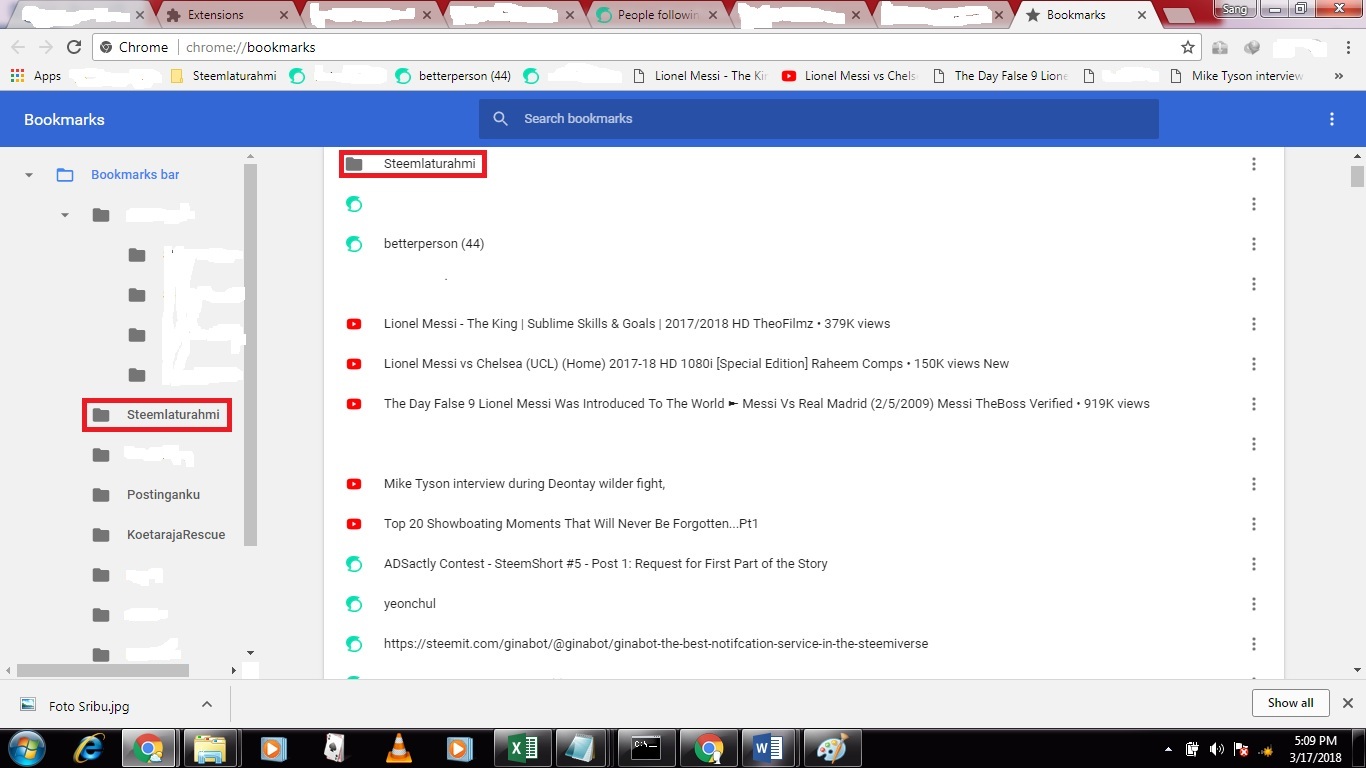Open the more menu for the Lionel Messi - The King row

coord(1254,324)
